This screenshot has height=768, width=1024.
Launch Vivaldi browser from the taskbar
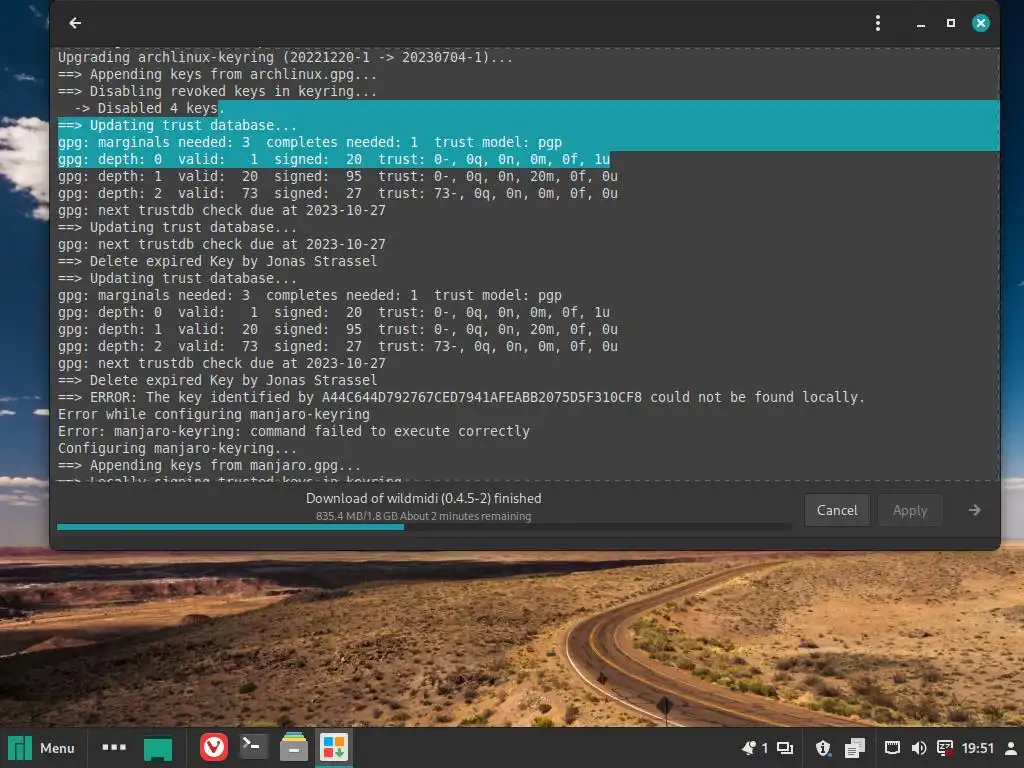[214, 747]
